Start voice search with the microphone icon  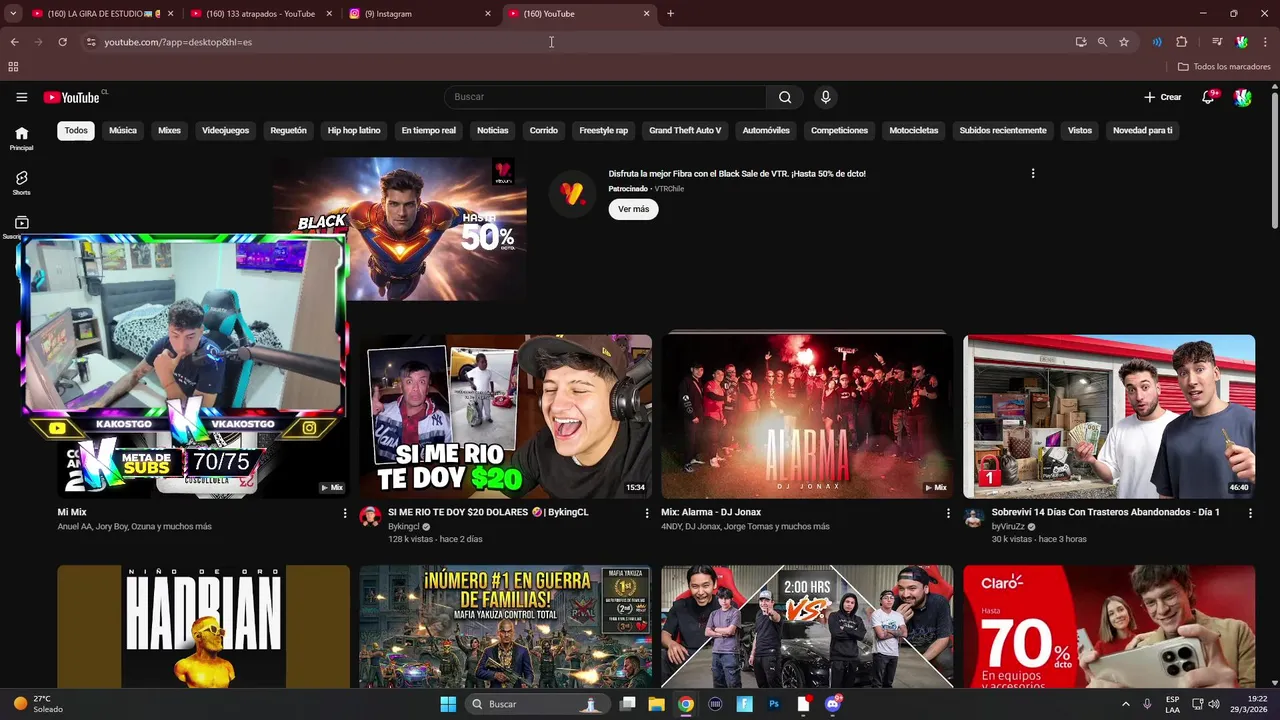pyautogui.click(x=825, y=97)
